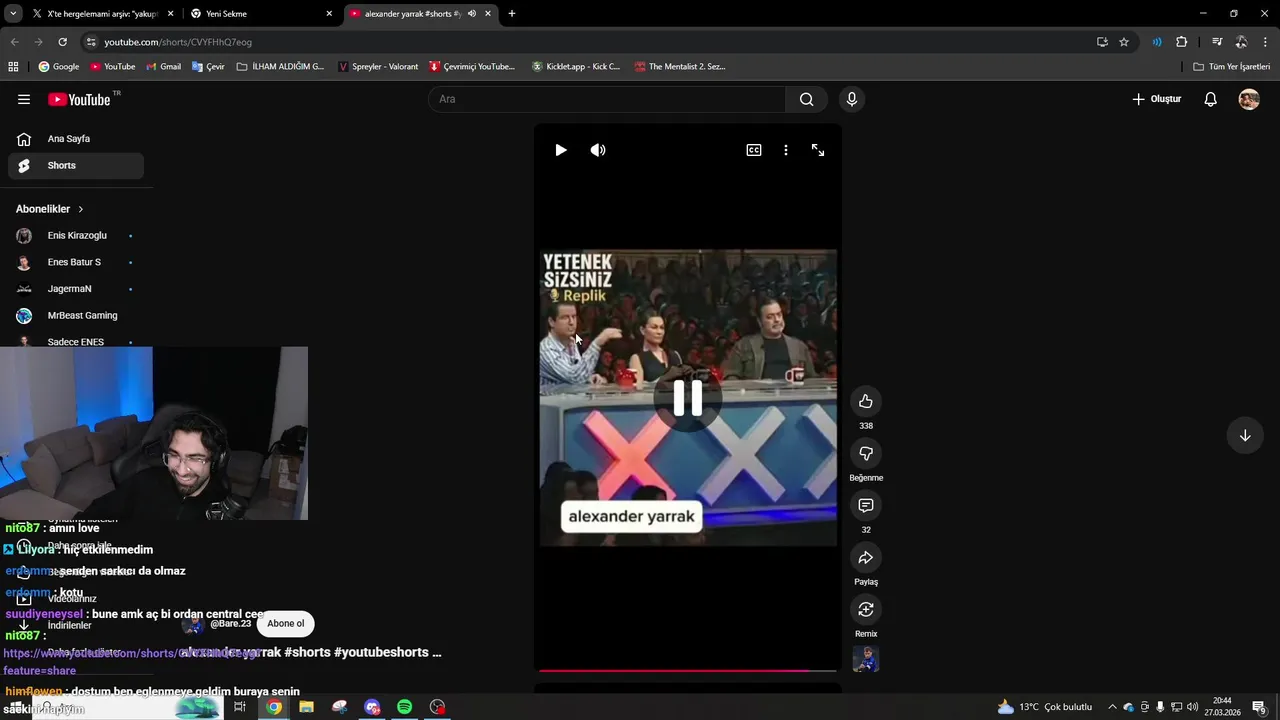The width and height of the screenshot is (1280, 720).
Task: Enter fullscreen mode for the Short
Action: pos(818,150)
